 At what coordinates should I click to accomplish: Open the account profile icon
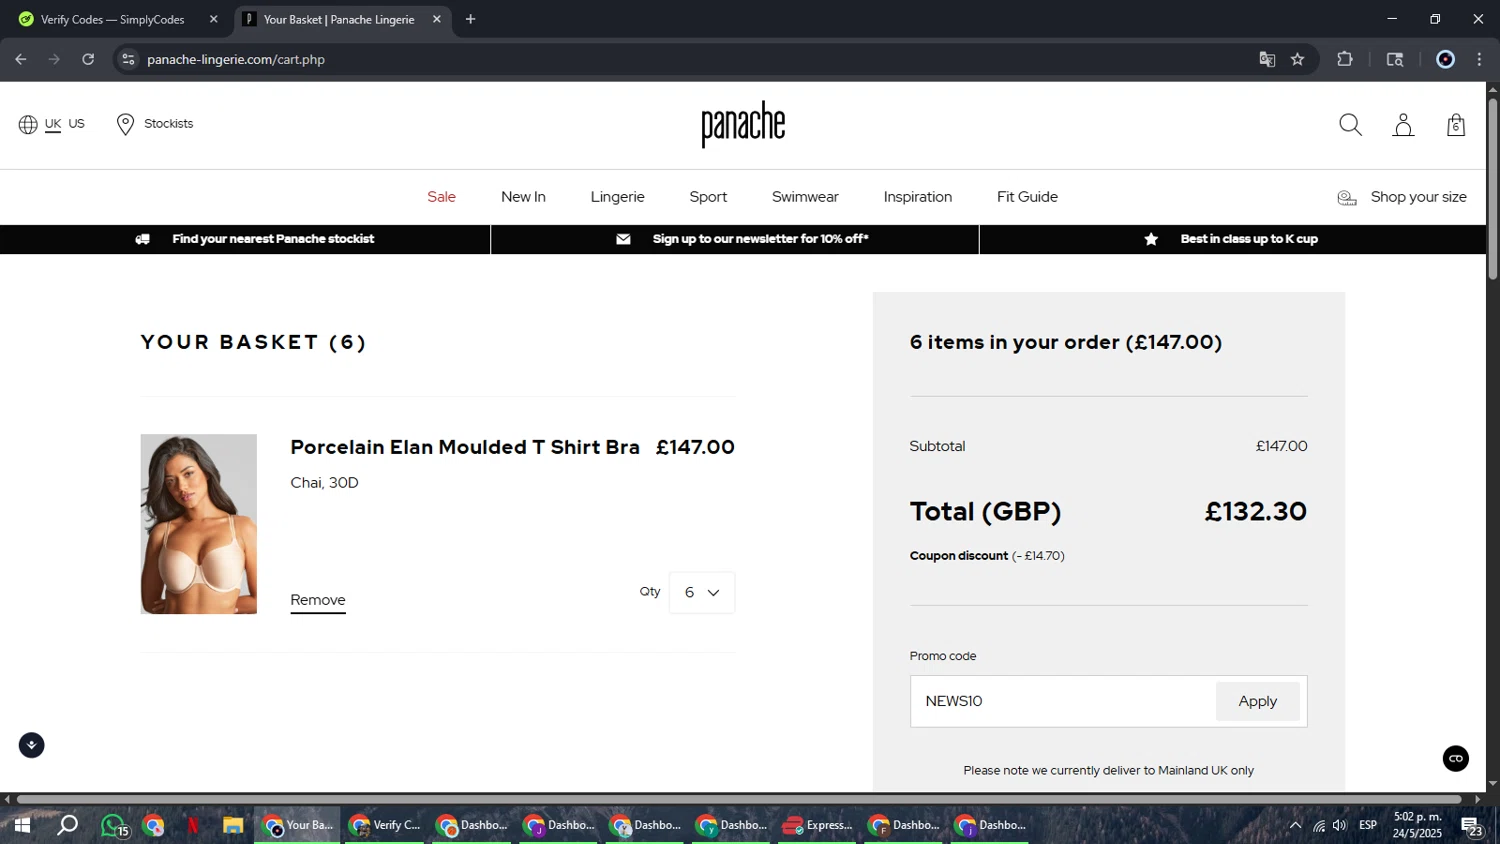pyautogui.click(x=1403, y=125)
